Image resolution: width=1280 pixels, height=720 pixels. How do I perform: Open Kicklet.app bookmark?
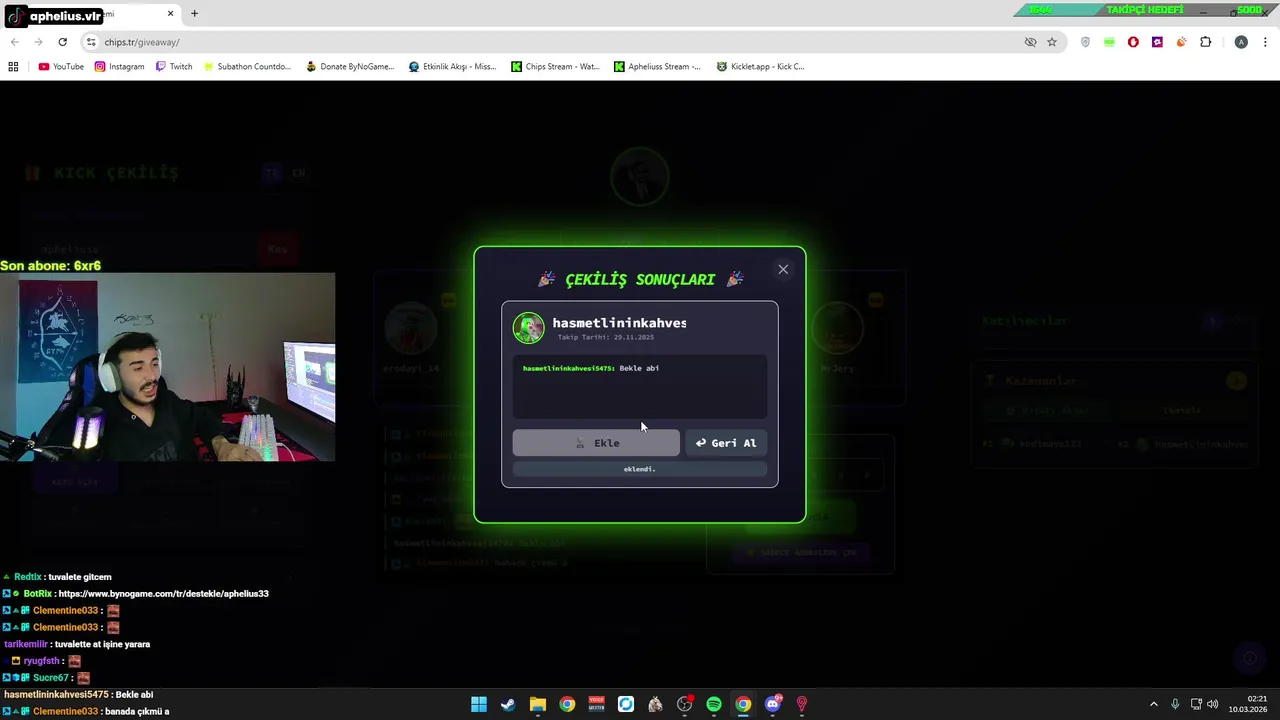(x=760, y=67)
